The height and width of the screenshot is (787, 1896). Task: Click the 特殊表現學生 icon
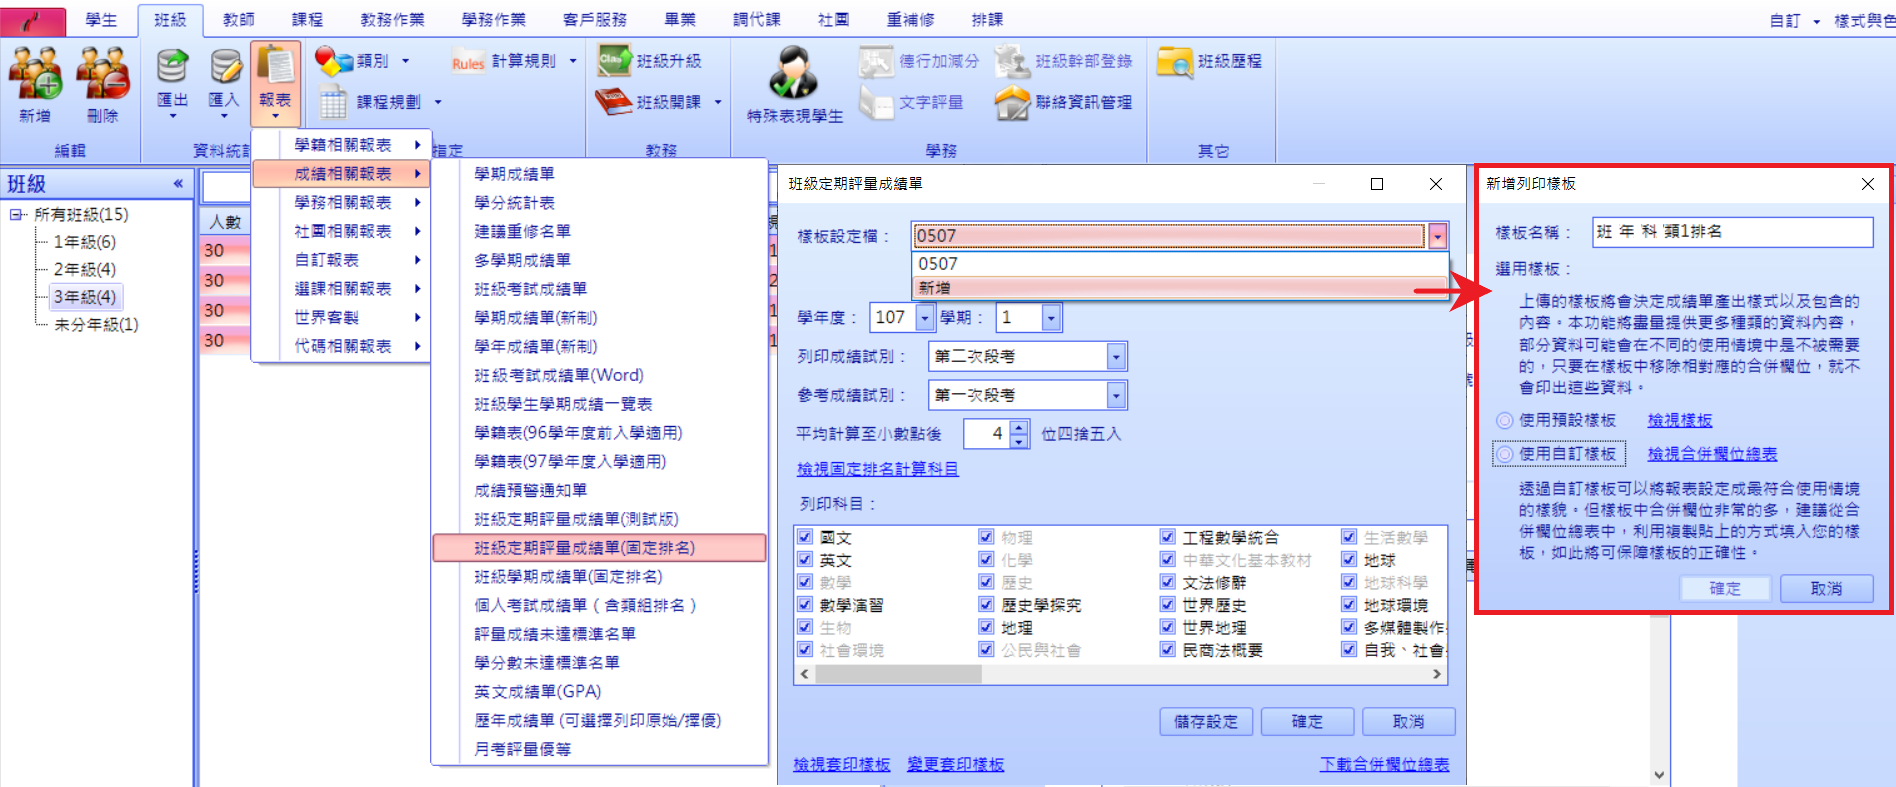pyautogui.click(x=794, y=73)
